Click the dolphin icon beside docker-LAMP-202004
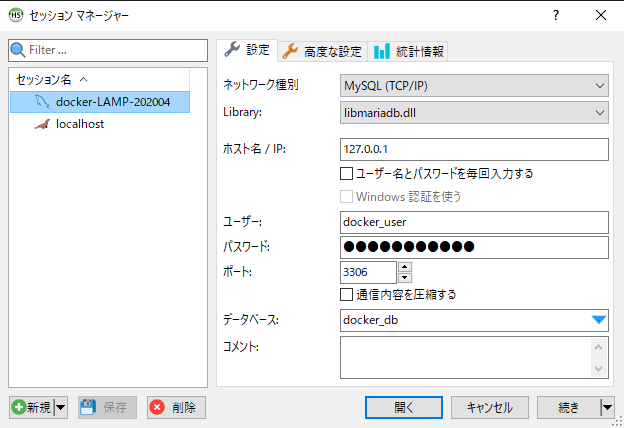624x428 pixels. [x=42, y=102]
